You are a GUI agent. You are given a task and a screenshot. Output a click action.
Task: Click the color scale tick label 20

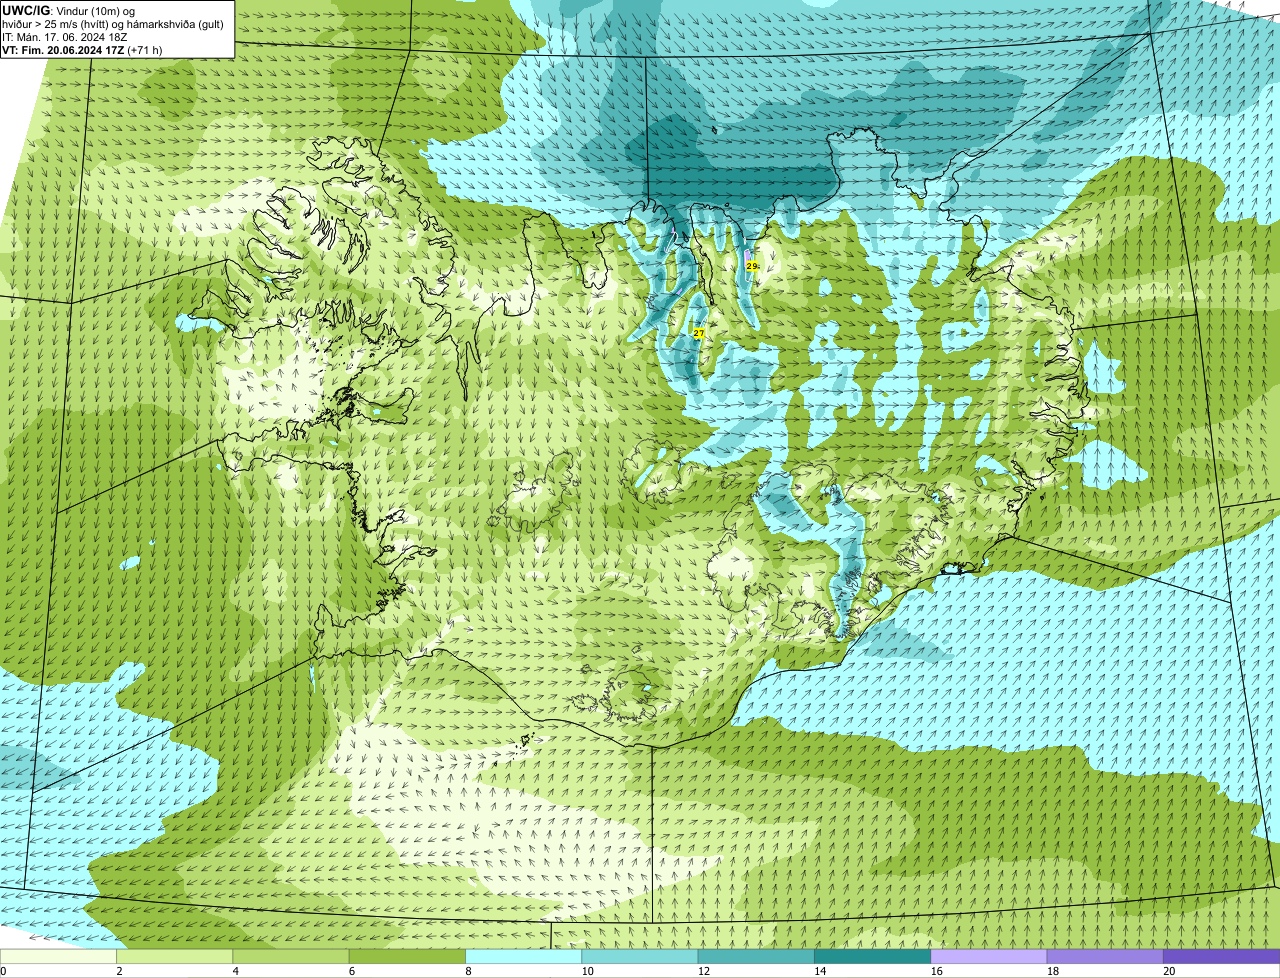tap(1169, 971)
